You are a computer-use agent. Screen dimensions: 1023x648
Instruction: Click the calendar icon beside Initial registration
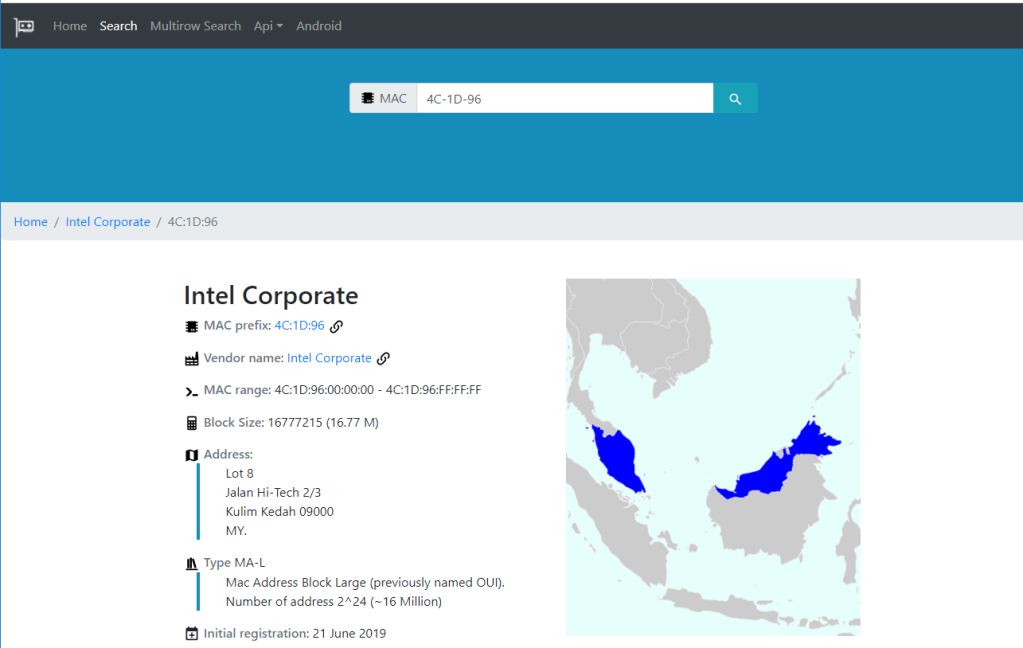click(x=192, y=633)
